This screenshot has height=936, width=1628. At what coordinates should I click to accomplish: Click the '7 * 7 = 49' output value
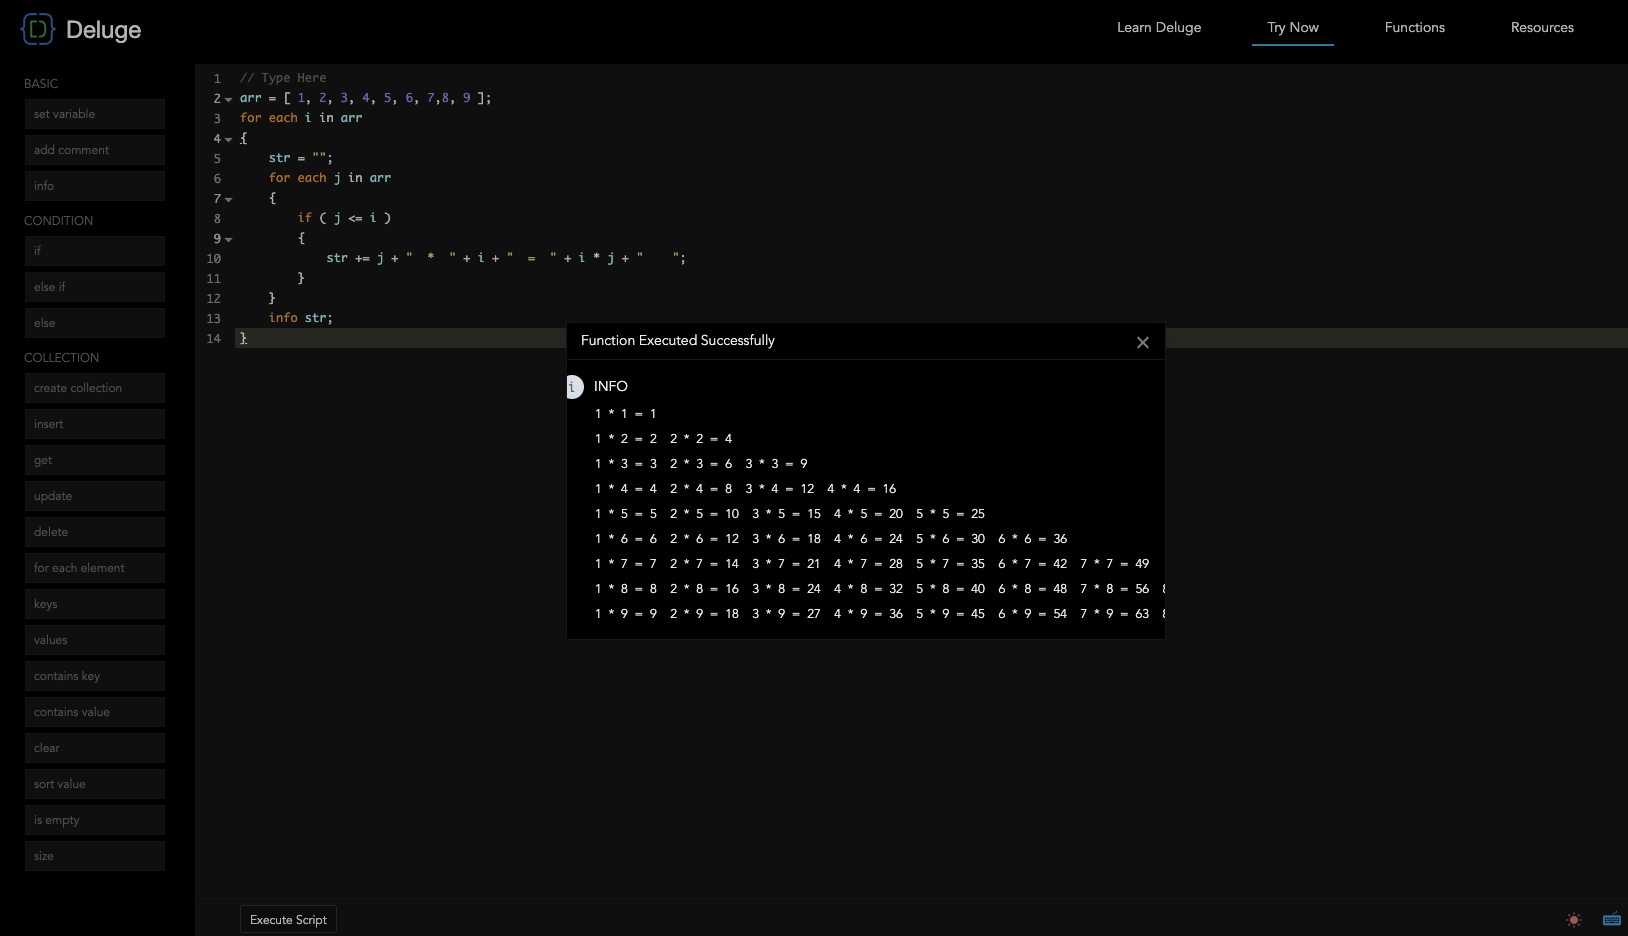click(x=1115, y=564)
